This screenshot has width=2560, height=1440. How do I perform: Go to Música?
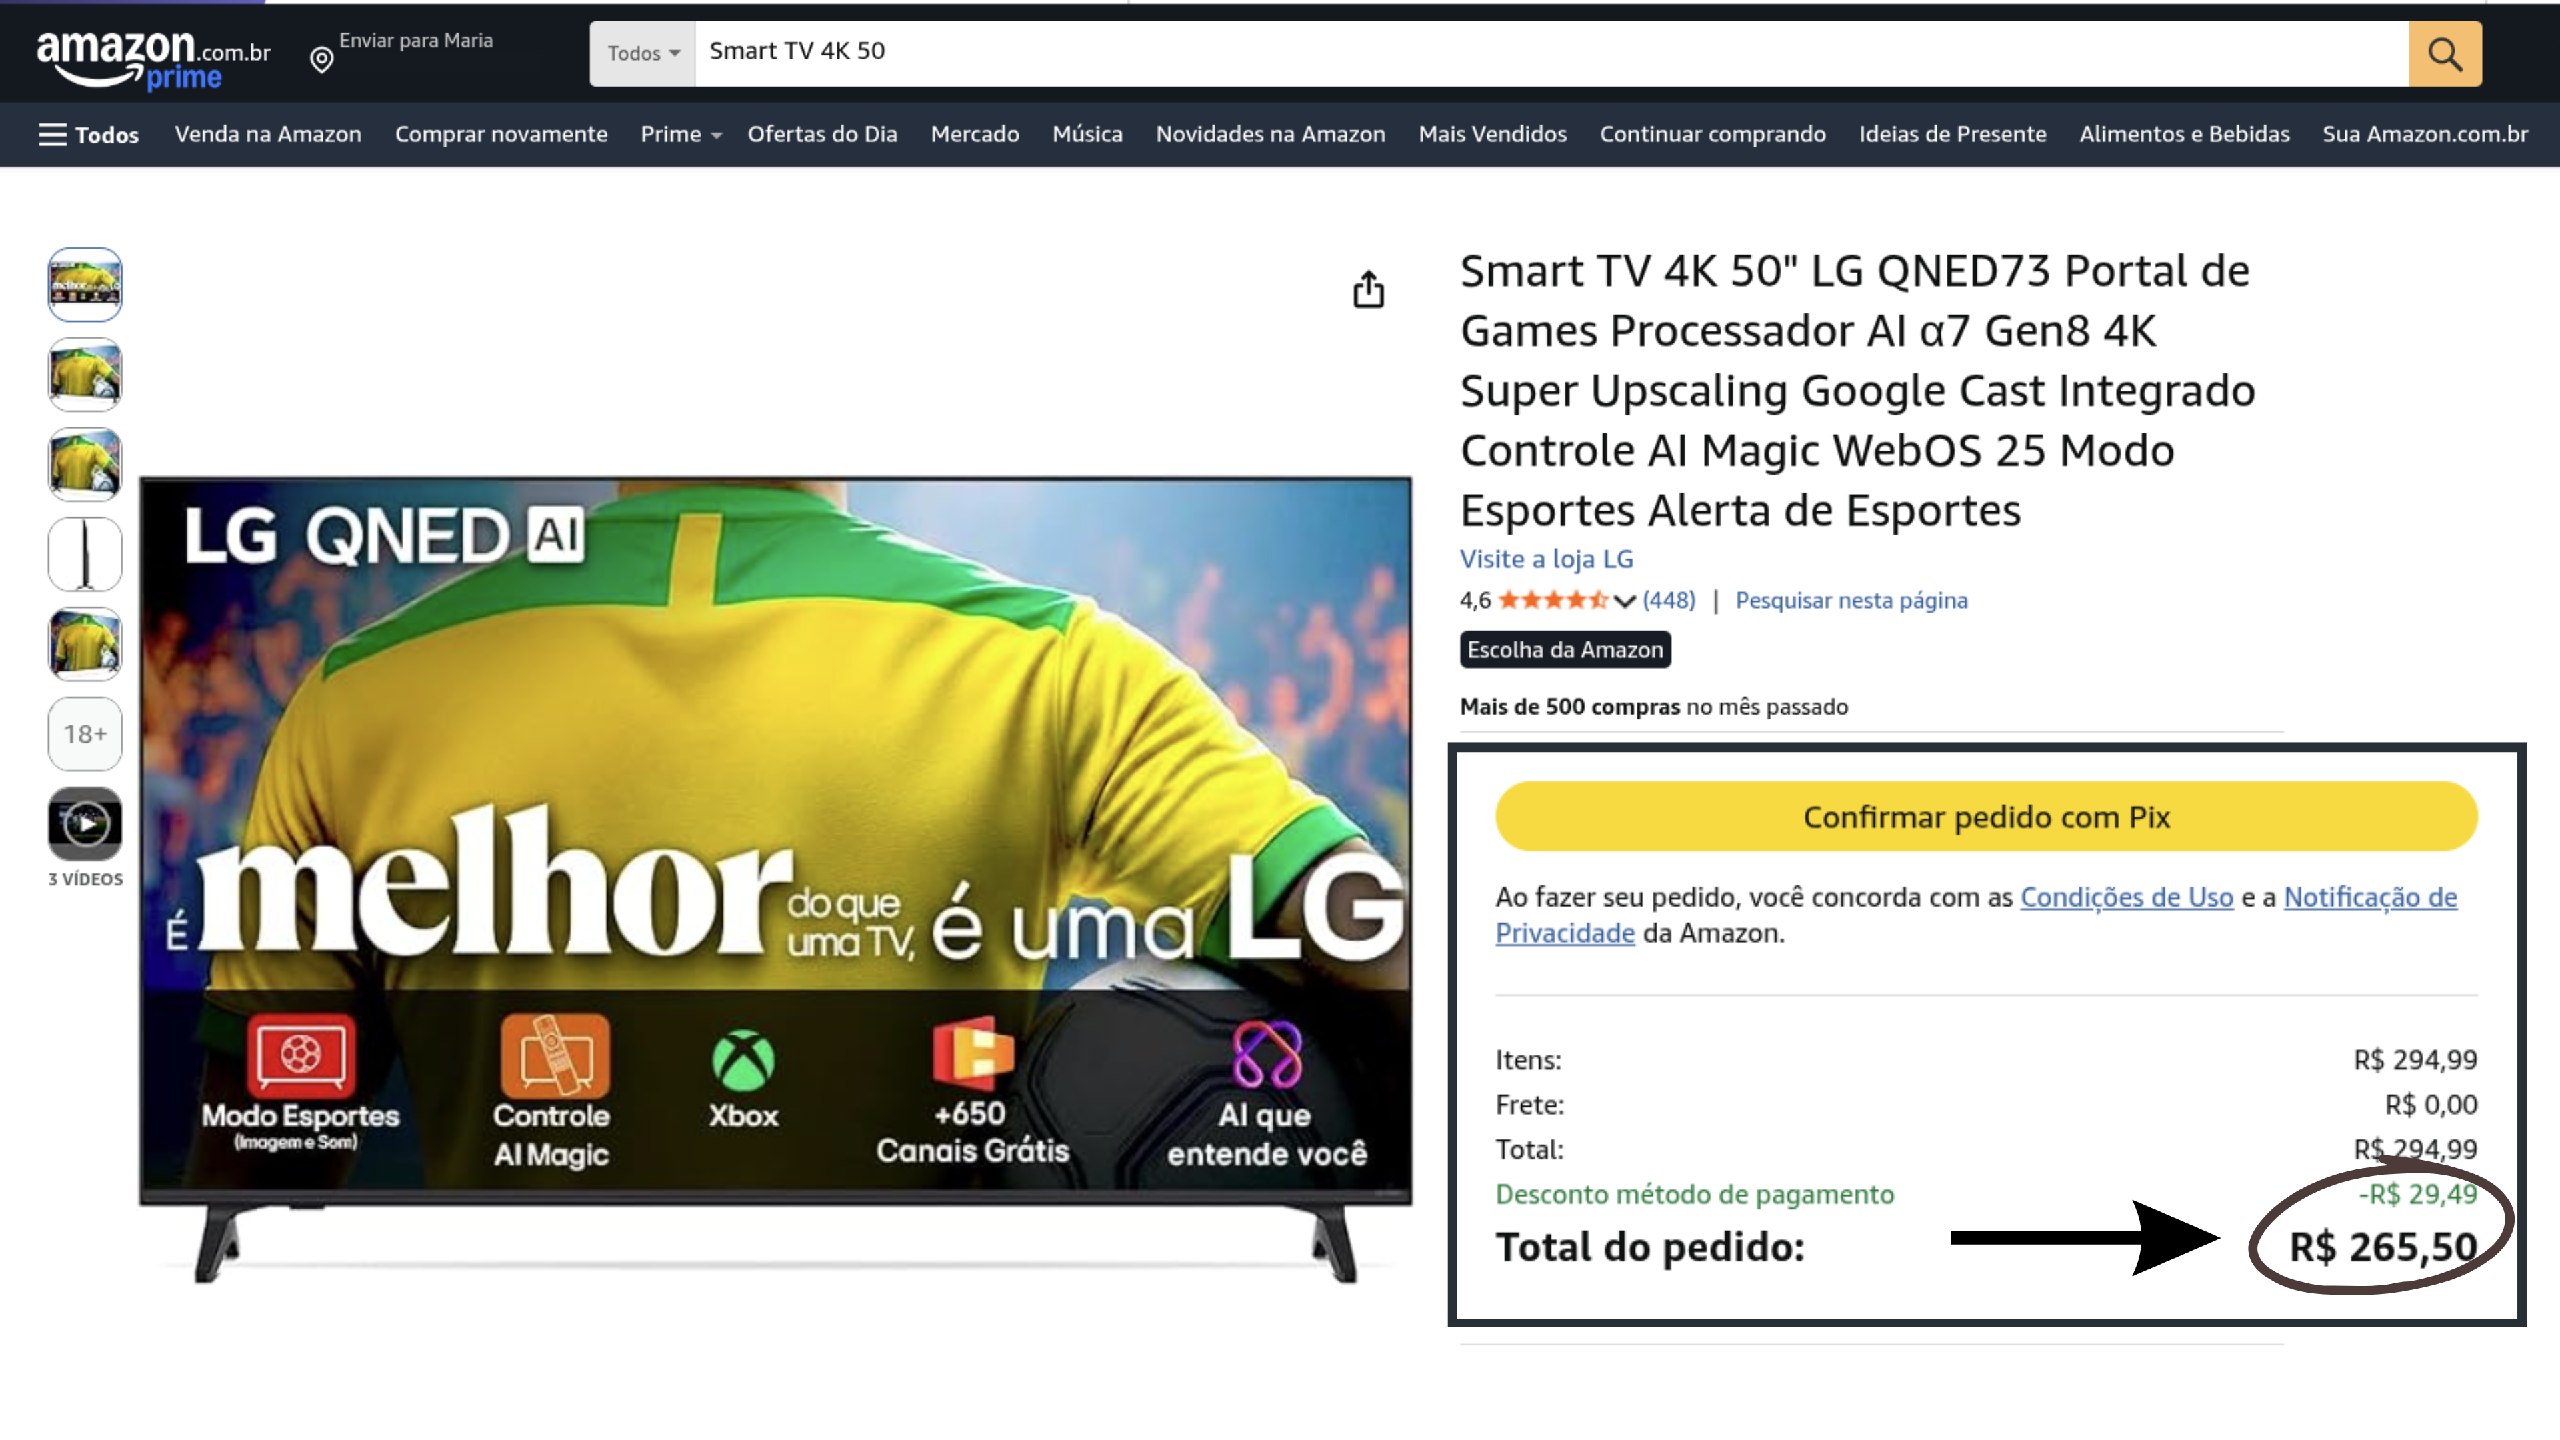click(x=1087, y=134)
